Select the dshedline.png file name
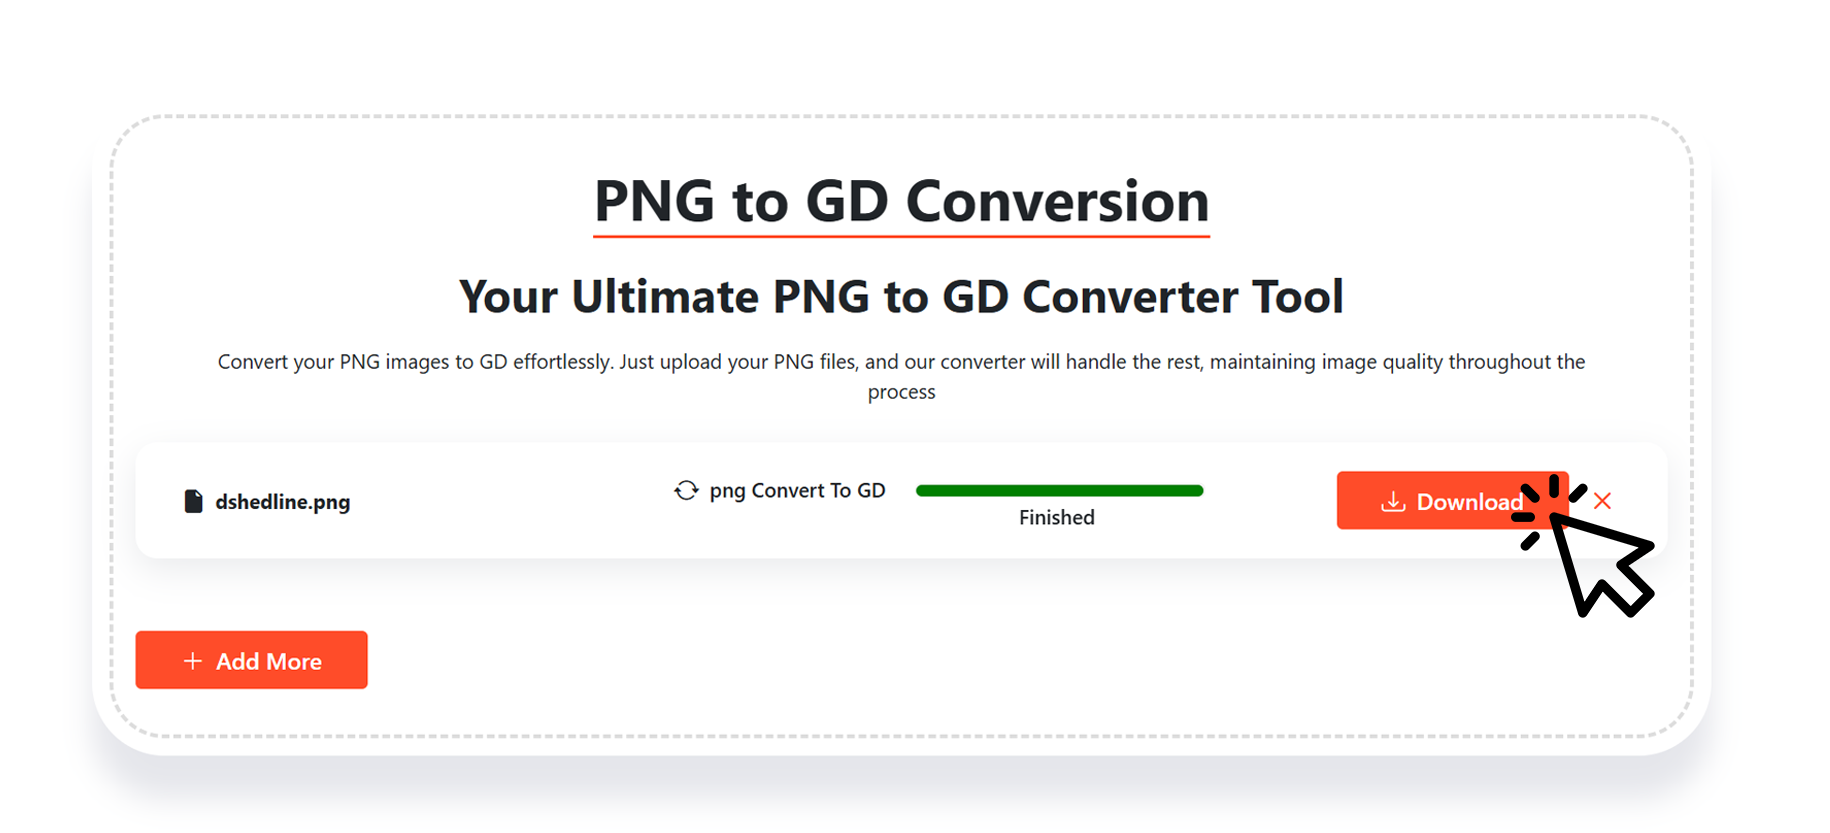 tap(283, 501)
